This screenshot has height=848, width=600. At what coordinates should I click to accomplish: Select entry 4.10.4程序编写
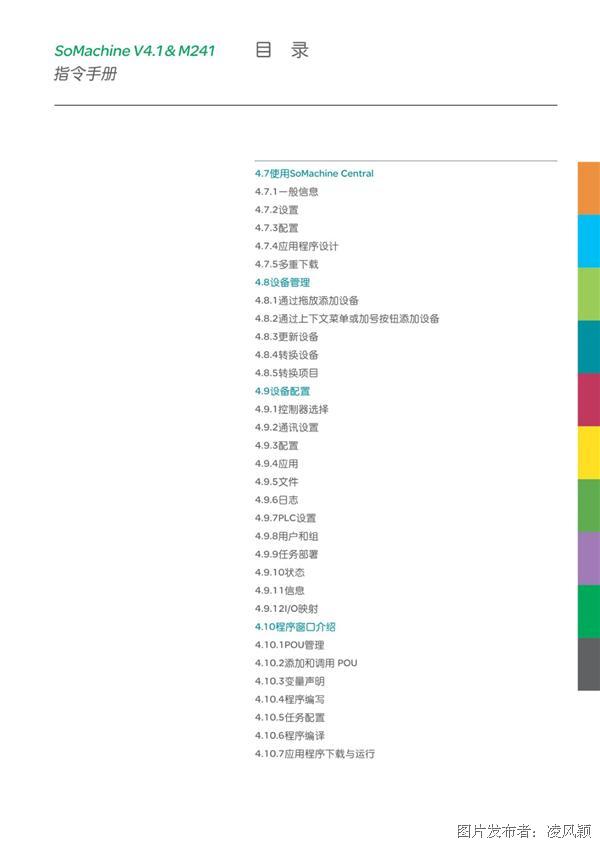coord(289,699)
